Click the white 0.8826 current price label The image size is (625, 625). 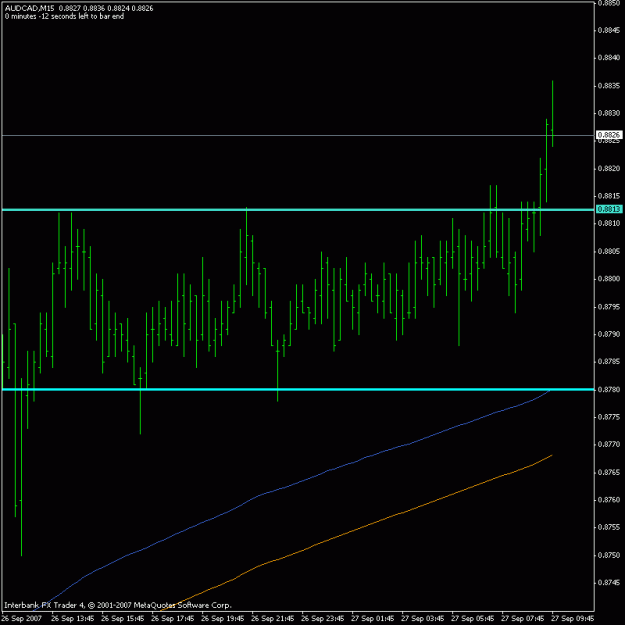609,135
